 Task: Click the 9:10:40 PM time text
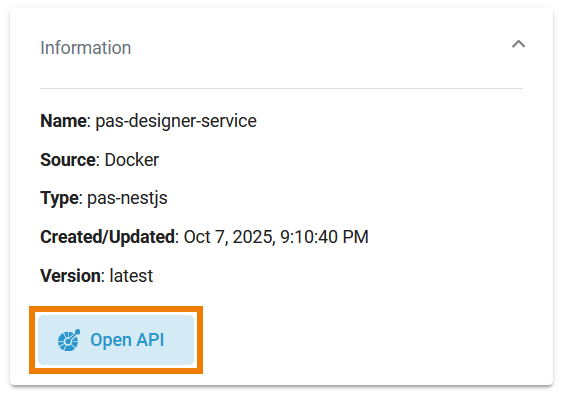point(324,237)
